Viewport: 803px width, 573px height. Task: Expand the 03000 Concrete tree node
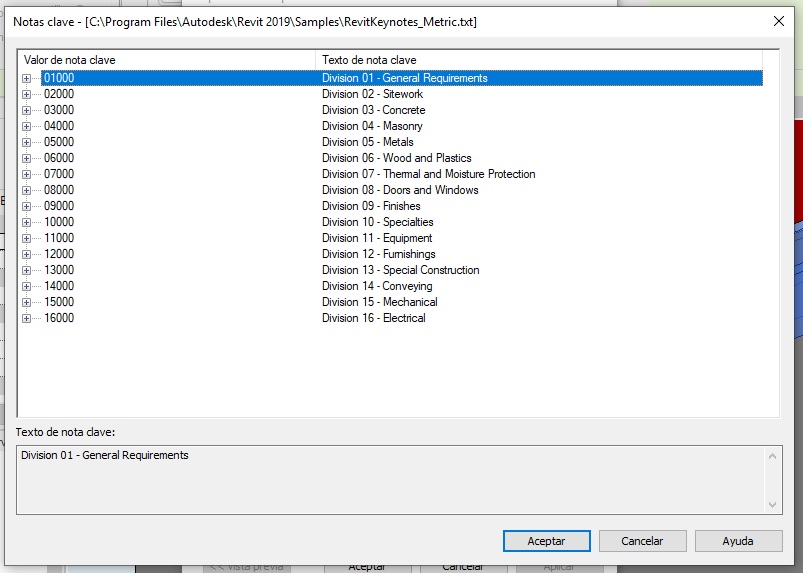(x=27, y=110)
